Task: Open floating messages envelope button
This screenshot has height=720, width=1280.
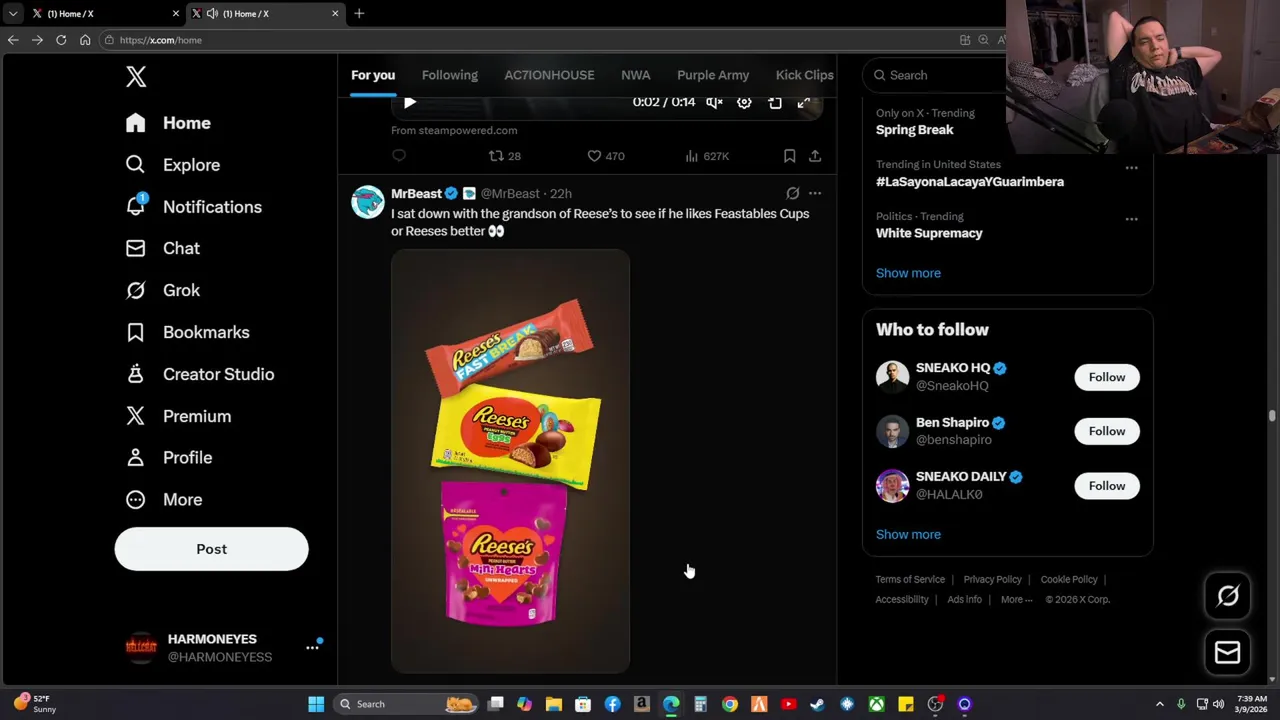Action: [x=1227, y=653]
